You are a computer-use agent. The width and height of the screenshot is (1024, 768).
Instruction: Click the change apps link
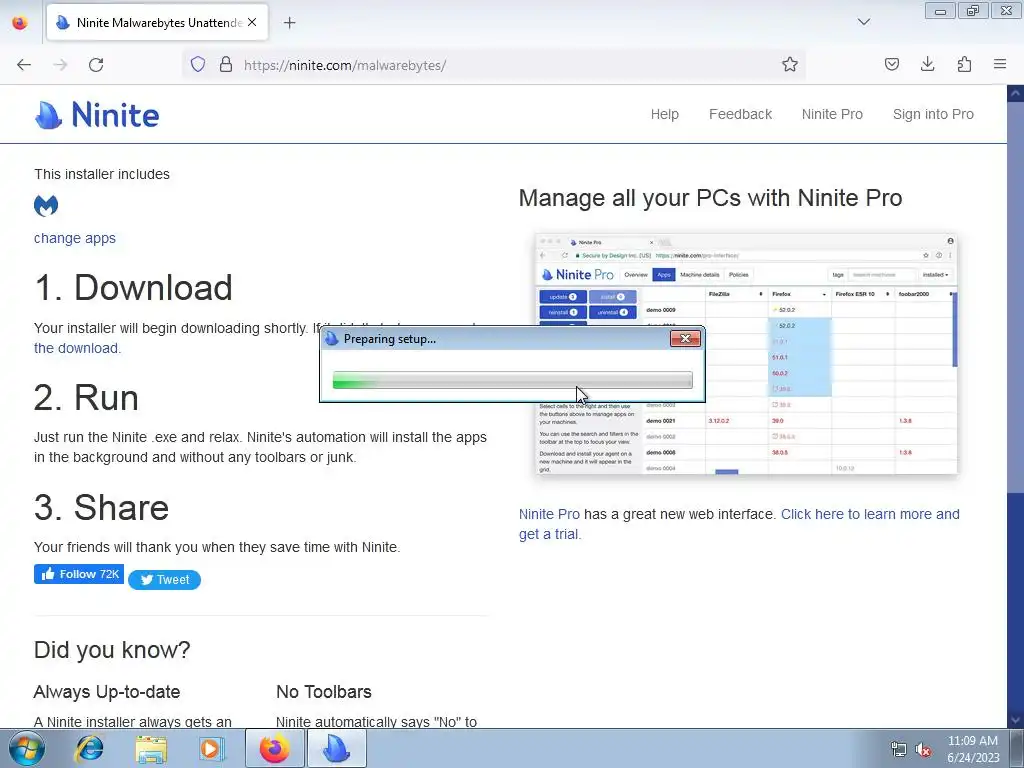click(x=74, y=238)
